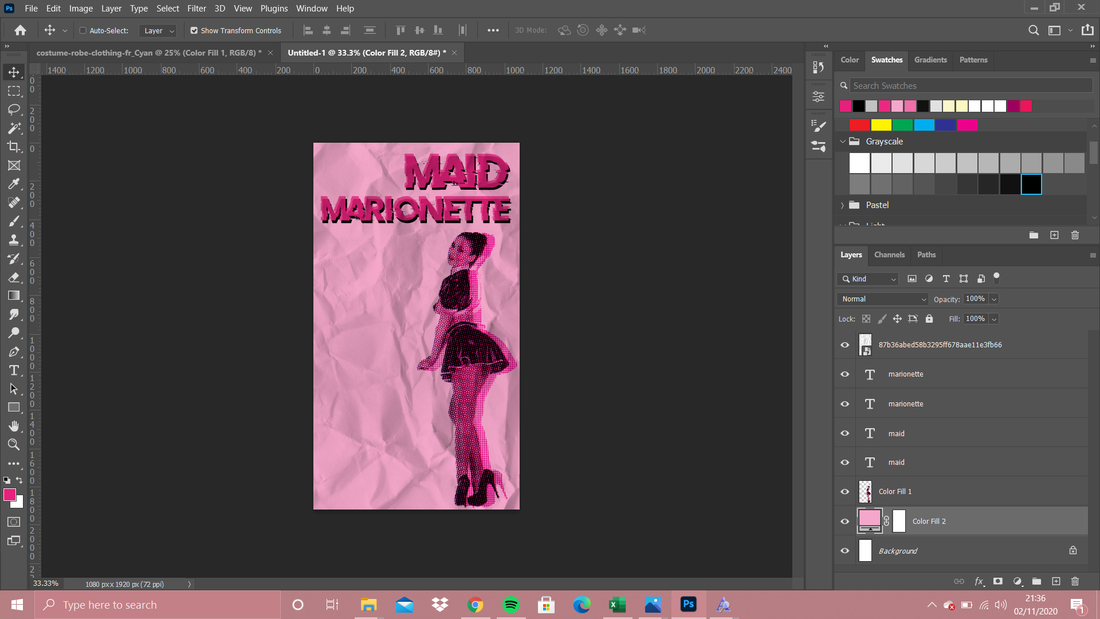Viewport: 1100px width, 619px height.
Task: Select the Hand tool
Action: (x=14, y=426)
